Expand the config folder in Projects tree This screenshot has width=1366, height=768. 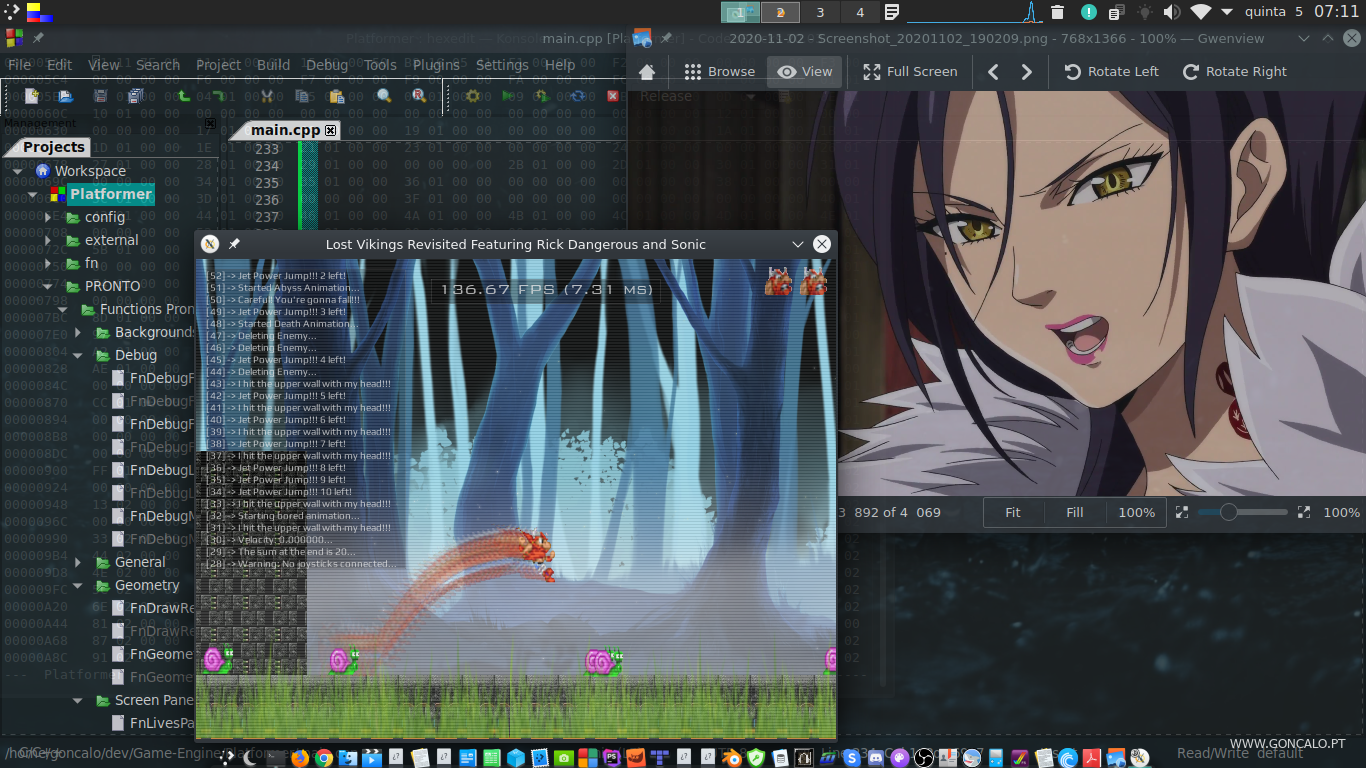[48, 217]
